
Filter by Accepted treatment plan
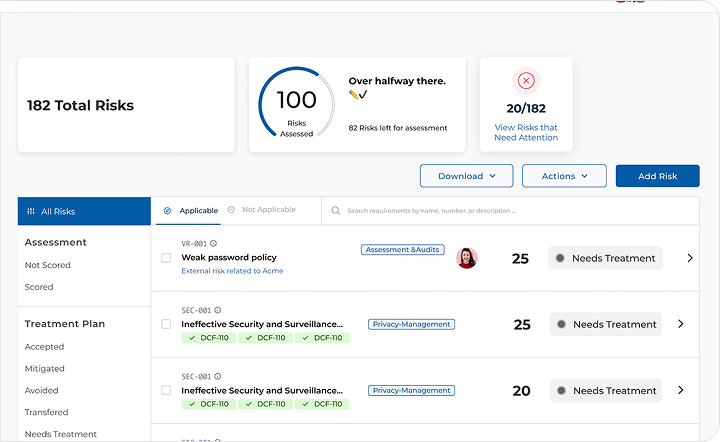pyautogui.click(x=45, y=347)
